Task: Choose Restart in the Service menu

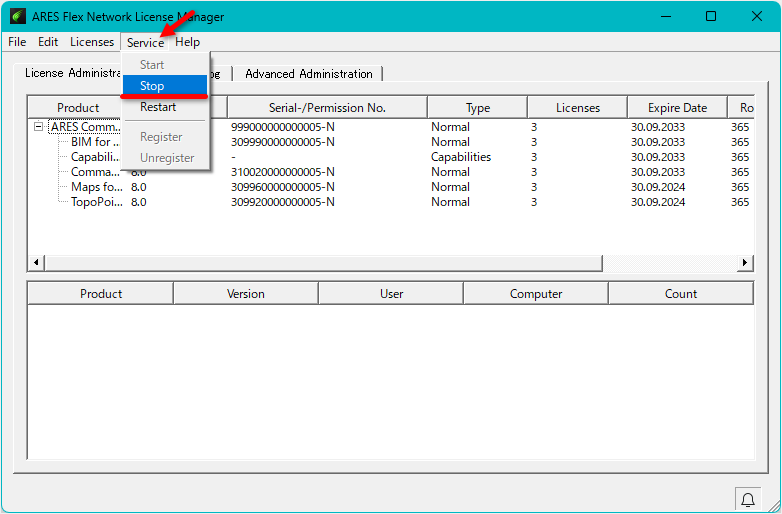Action: click(165, 107)
